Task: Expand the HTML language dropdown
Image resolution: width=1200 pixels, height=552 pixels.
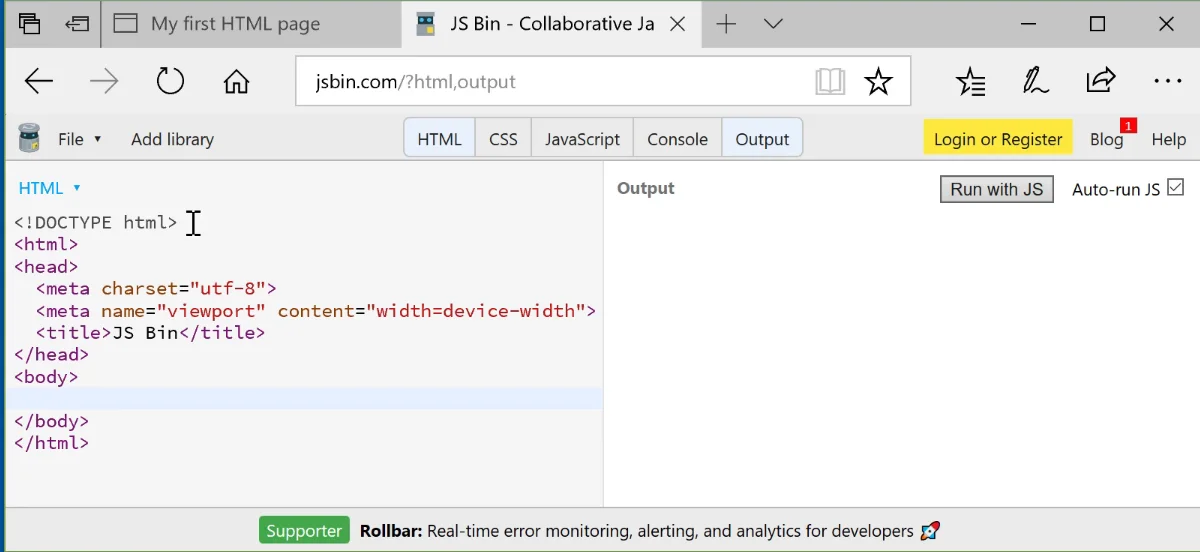Action: pos(49,188)
